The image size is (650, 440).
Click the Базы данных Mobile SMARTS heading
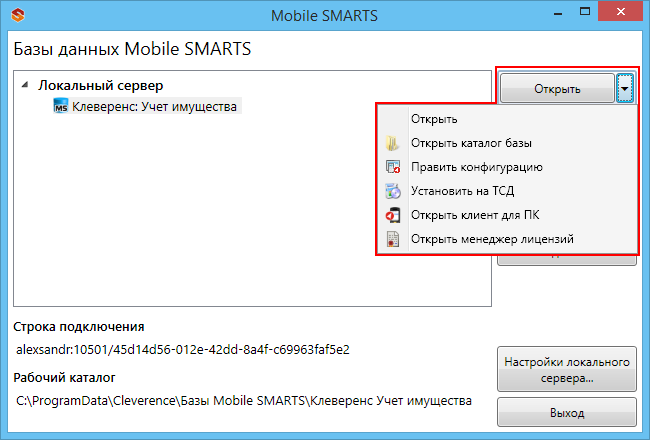click(132, 49)
